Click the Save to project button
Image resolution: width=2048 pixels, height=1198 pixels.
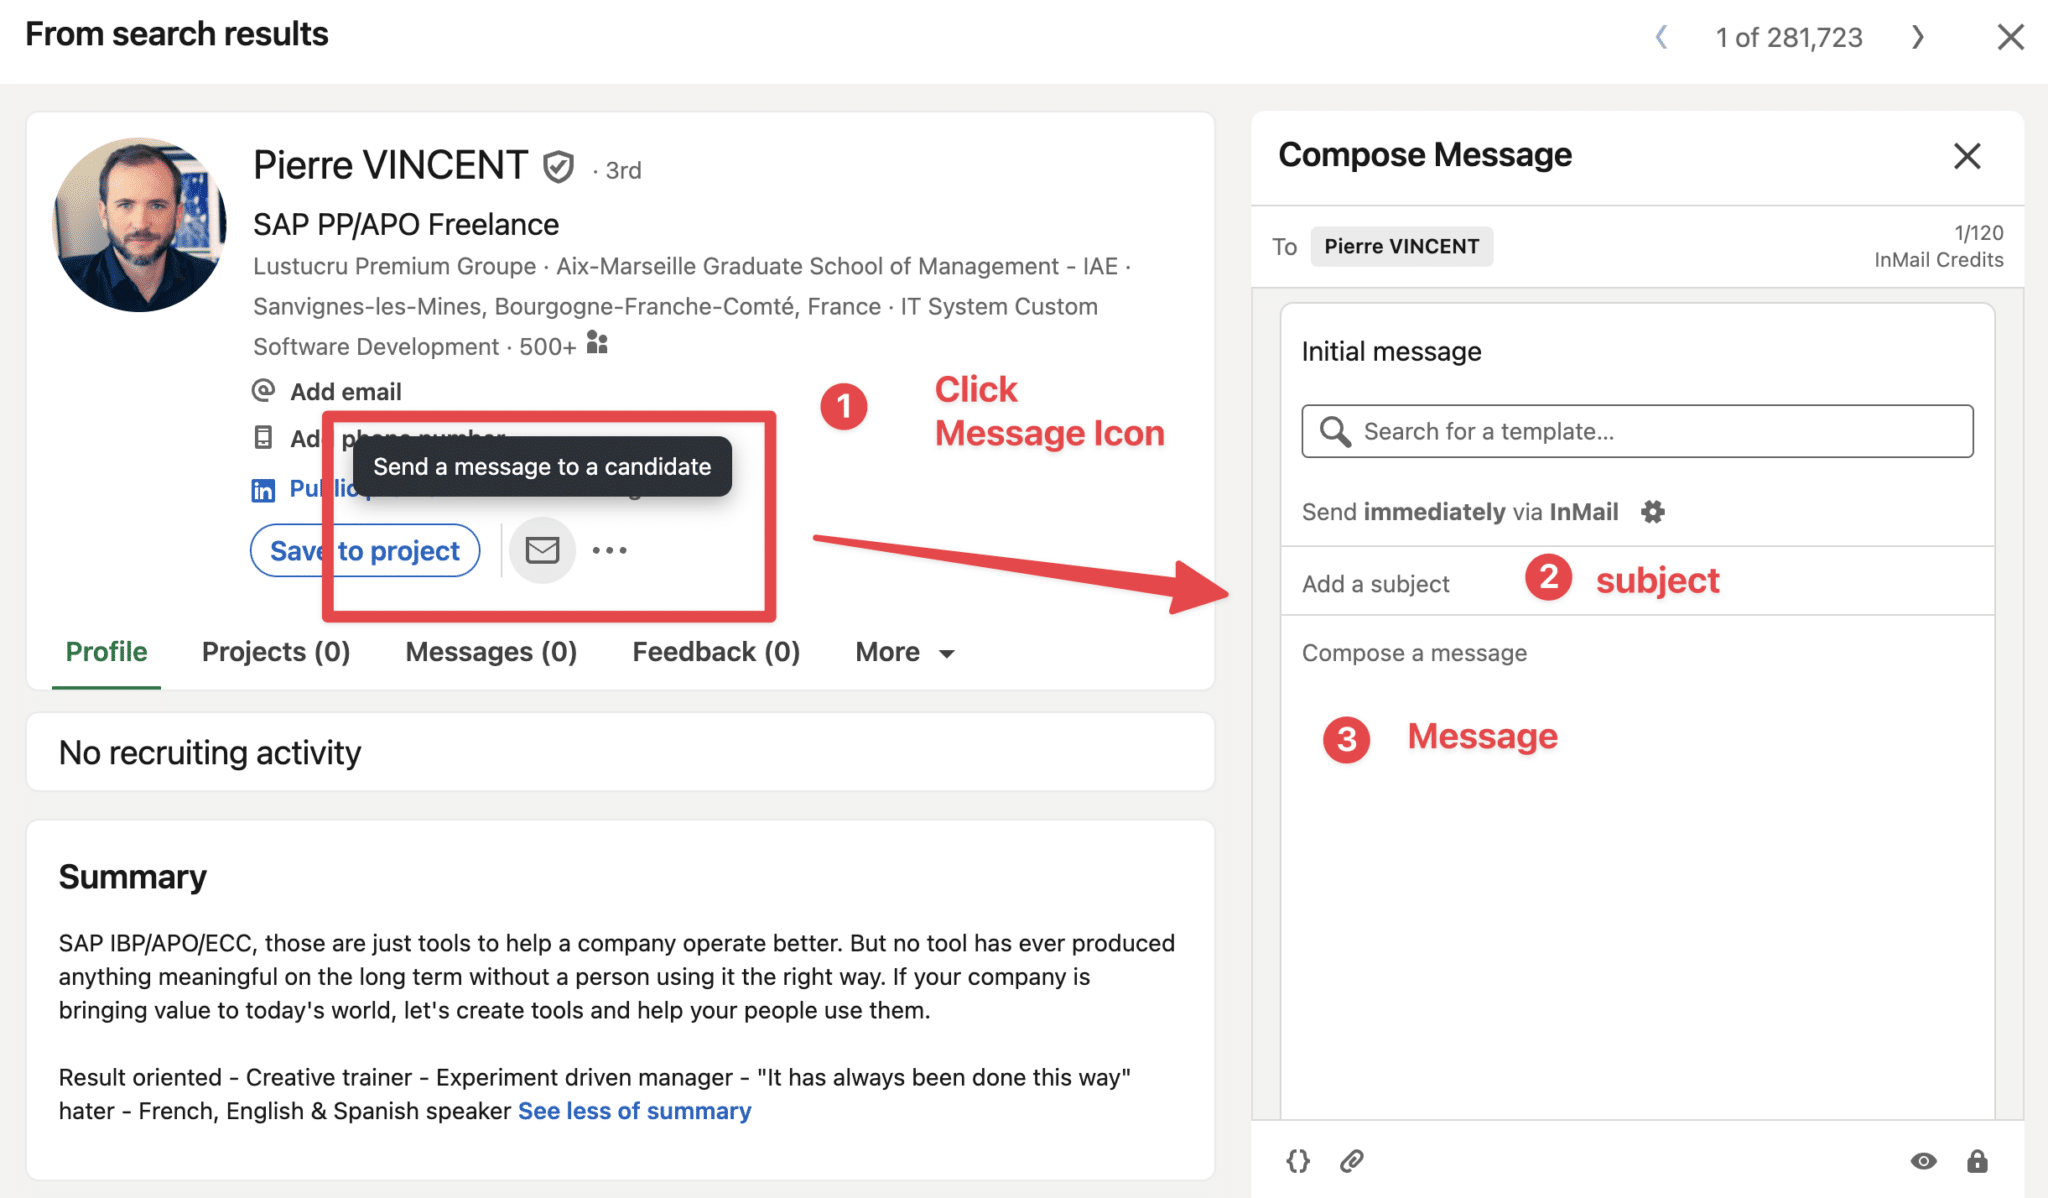pos(364,549)
